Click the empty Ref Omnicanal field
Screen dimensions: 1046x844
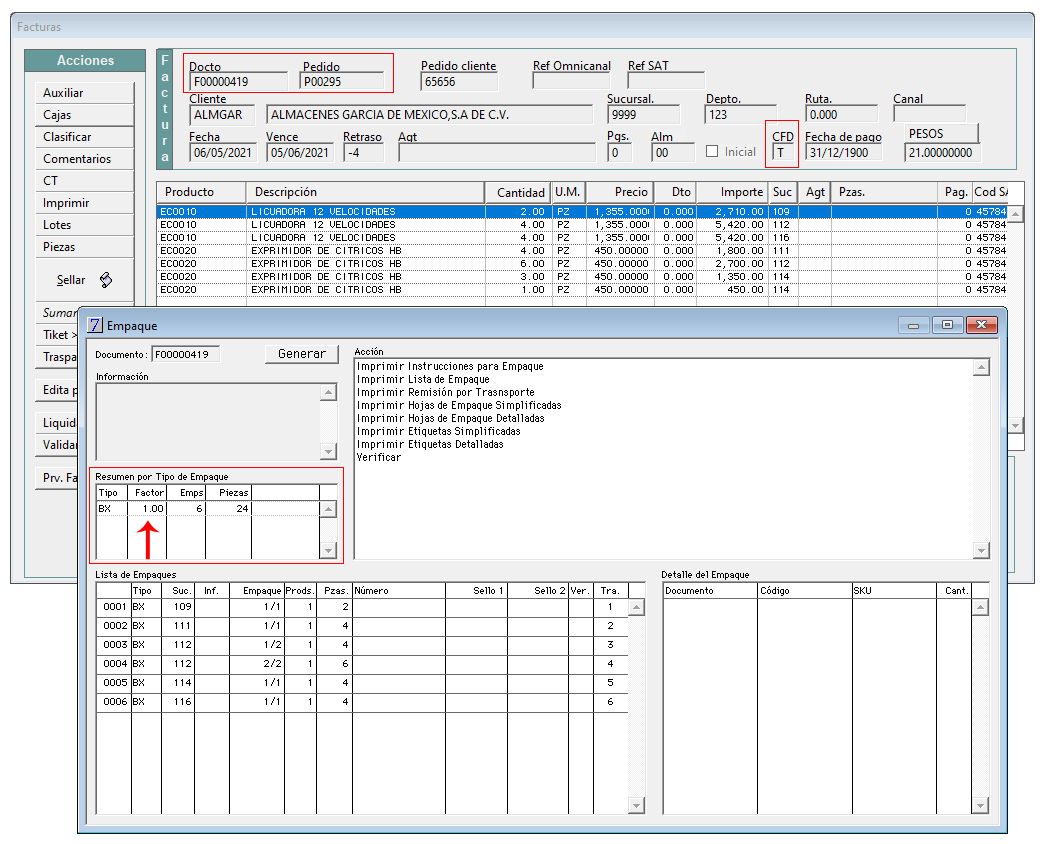coord(571,81)
